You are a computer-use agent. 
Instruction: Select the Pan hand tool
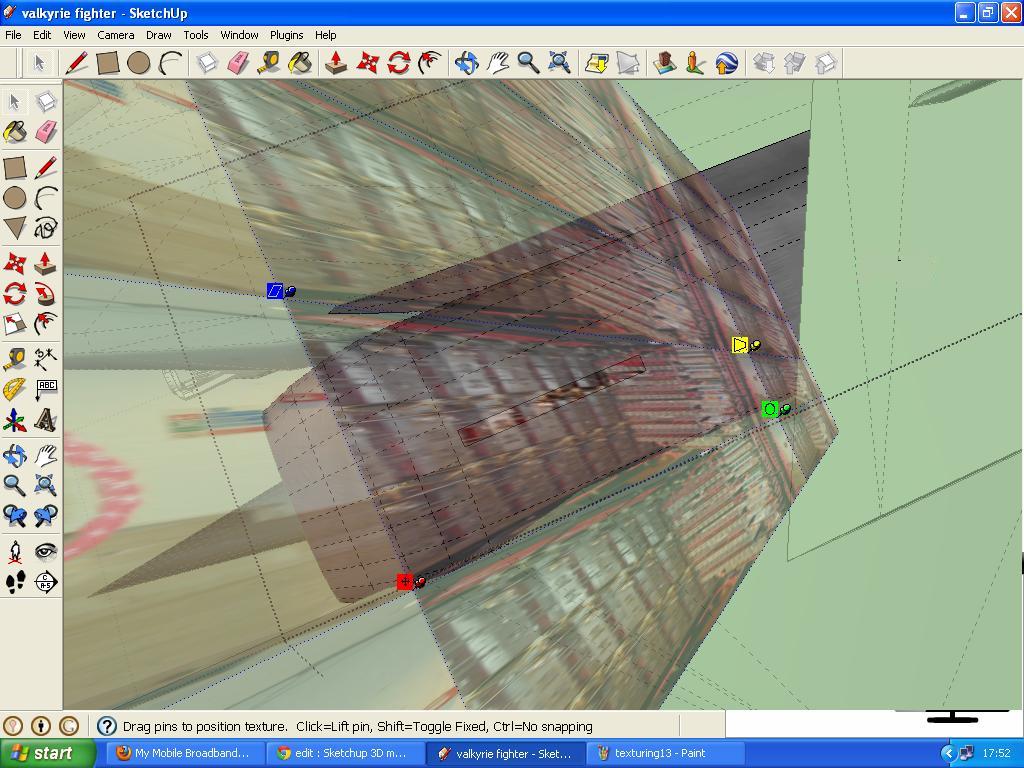pos(47,455)
